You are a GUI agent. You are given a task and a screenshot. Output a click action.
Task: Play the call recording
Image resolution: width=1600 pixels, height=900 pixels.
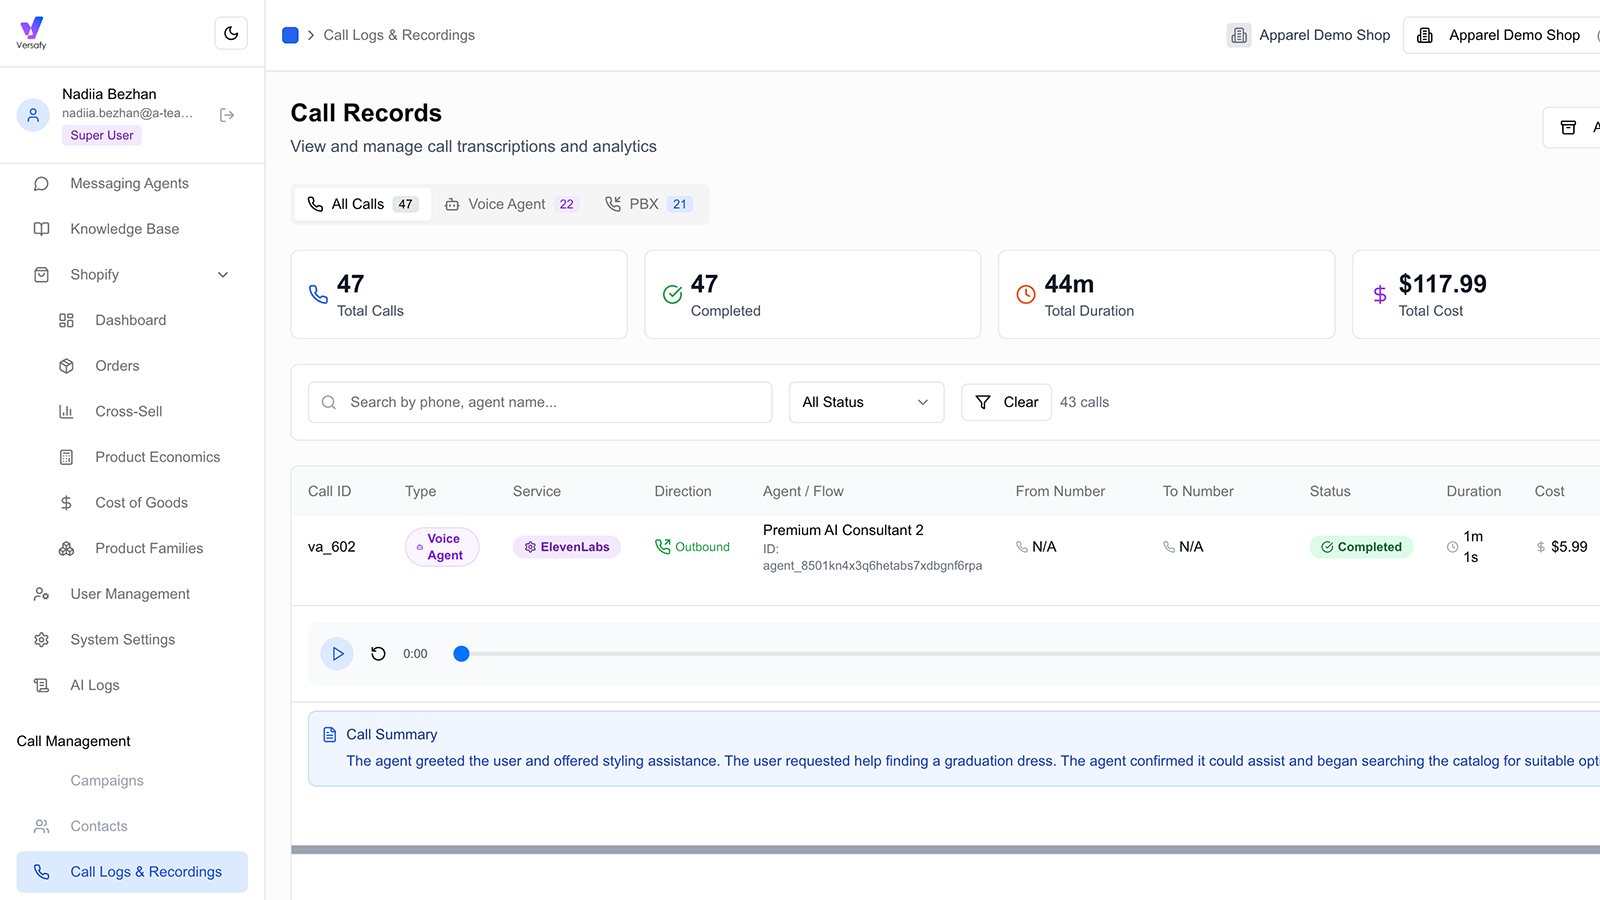point(337,654)
